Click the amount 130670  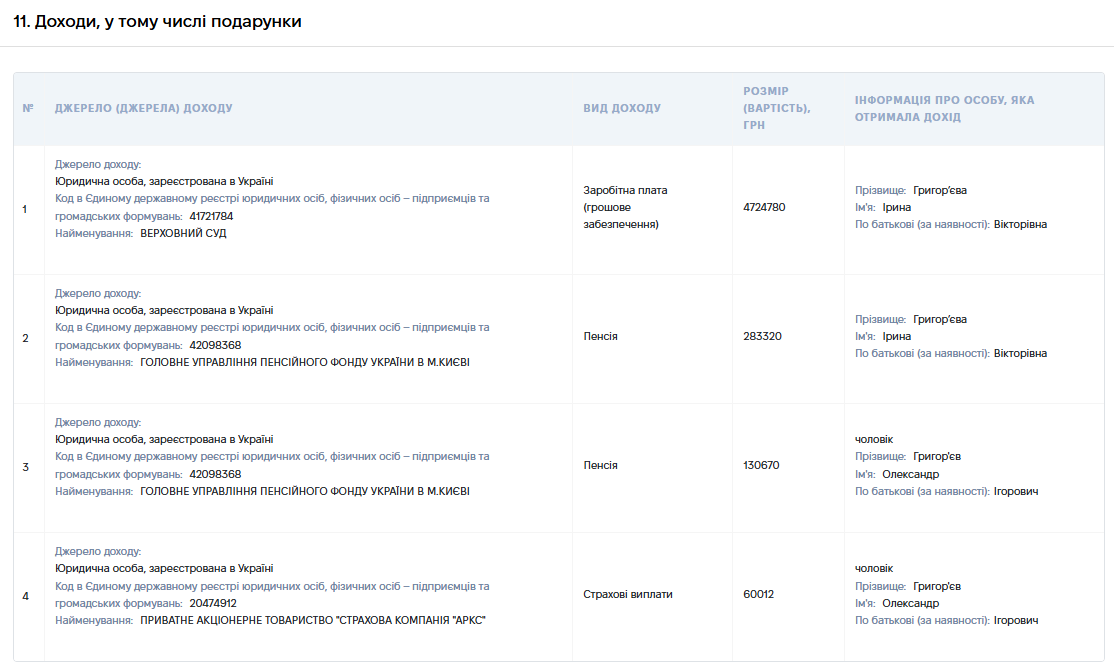click(761, 465)
